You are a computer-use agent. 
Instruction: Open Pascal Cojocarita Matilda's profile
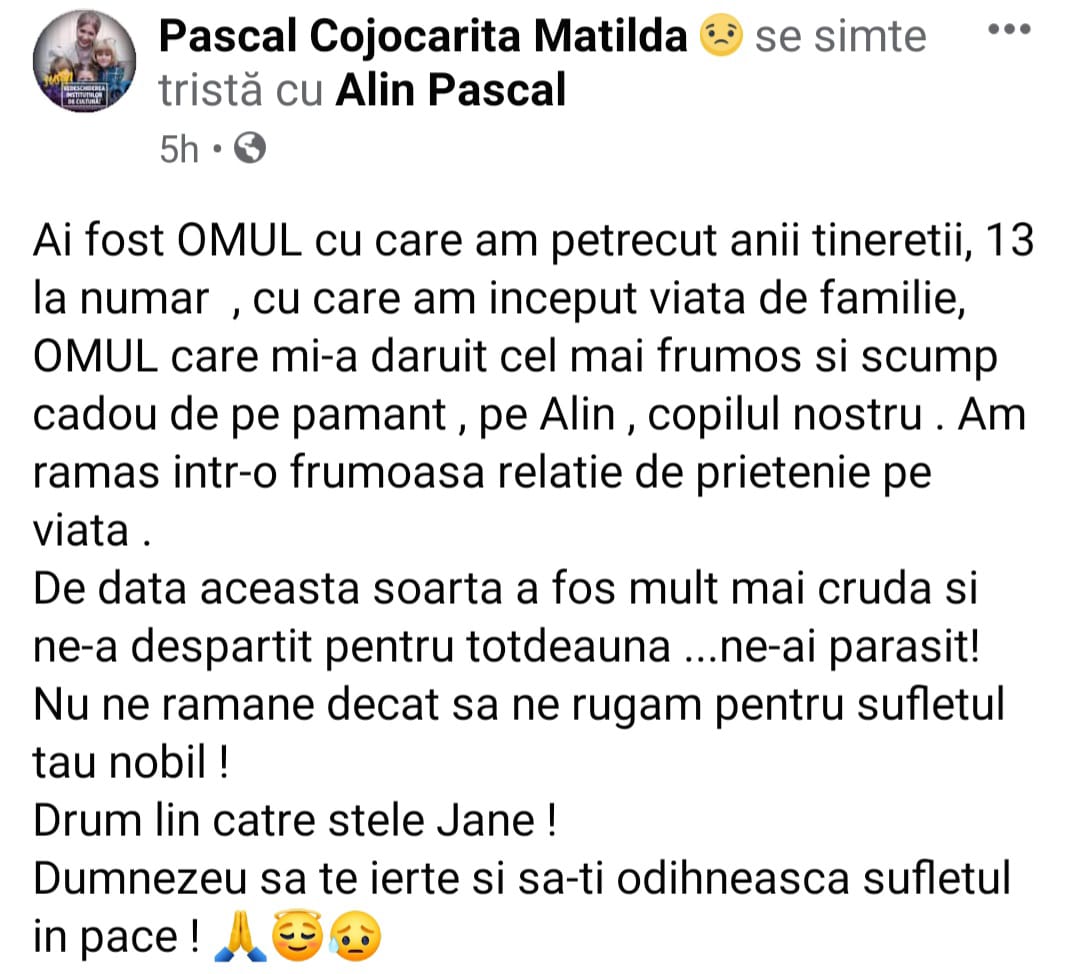pyautogui.click(x=424, y=39)
